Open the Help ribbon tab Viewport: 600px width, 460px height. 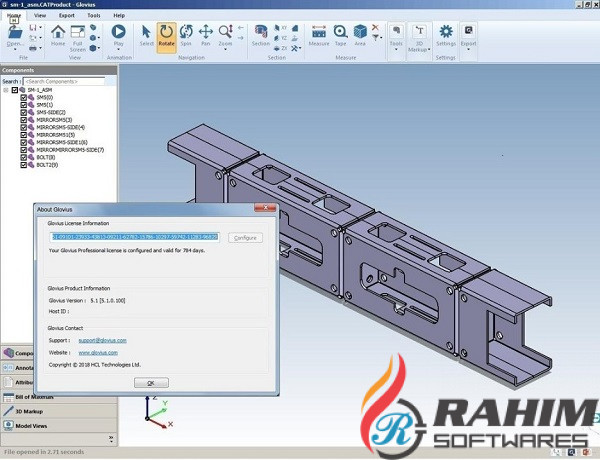coord(119,16)
